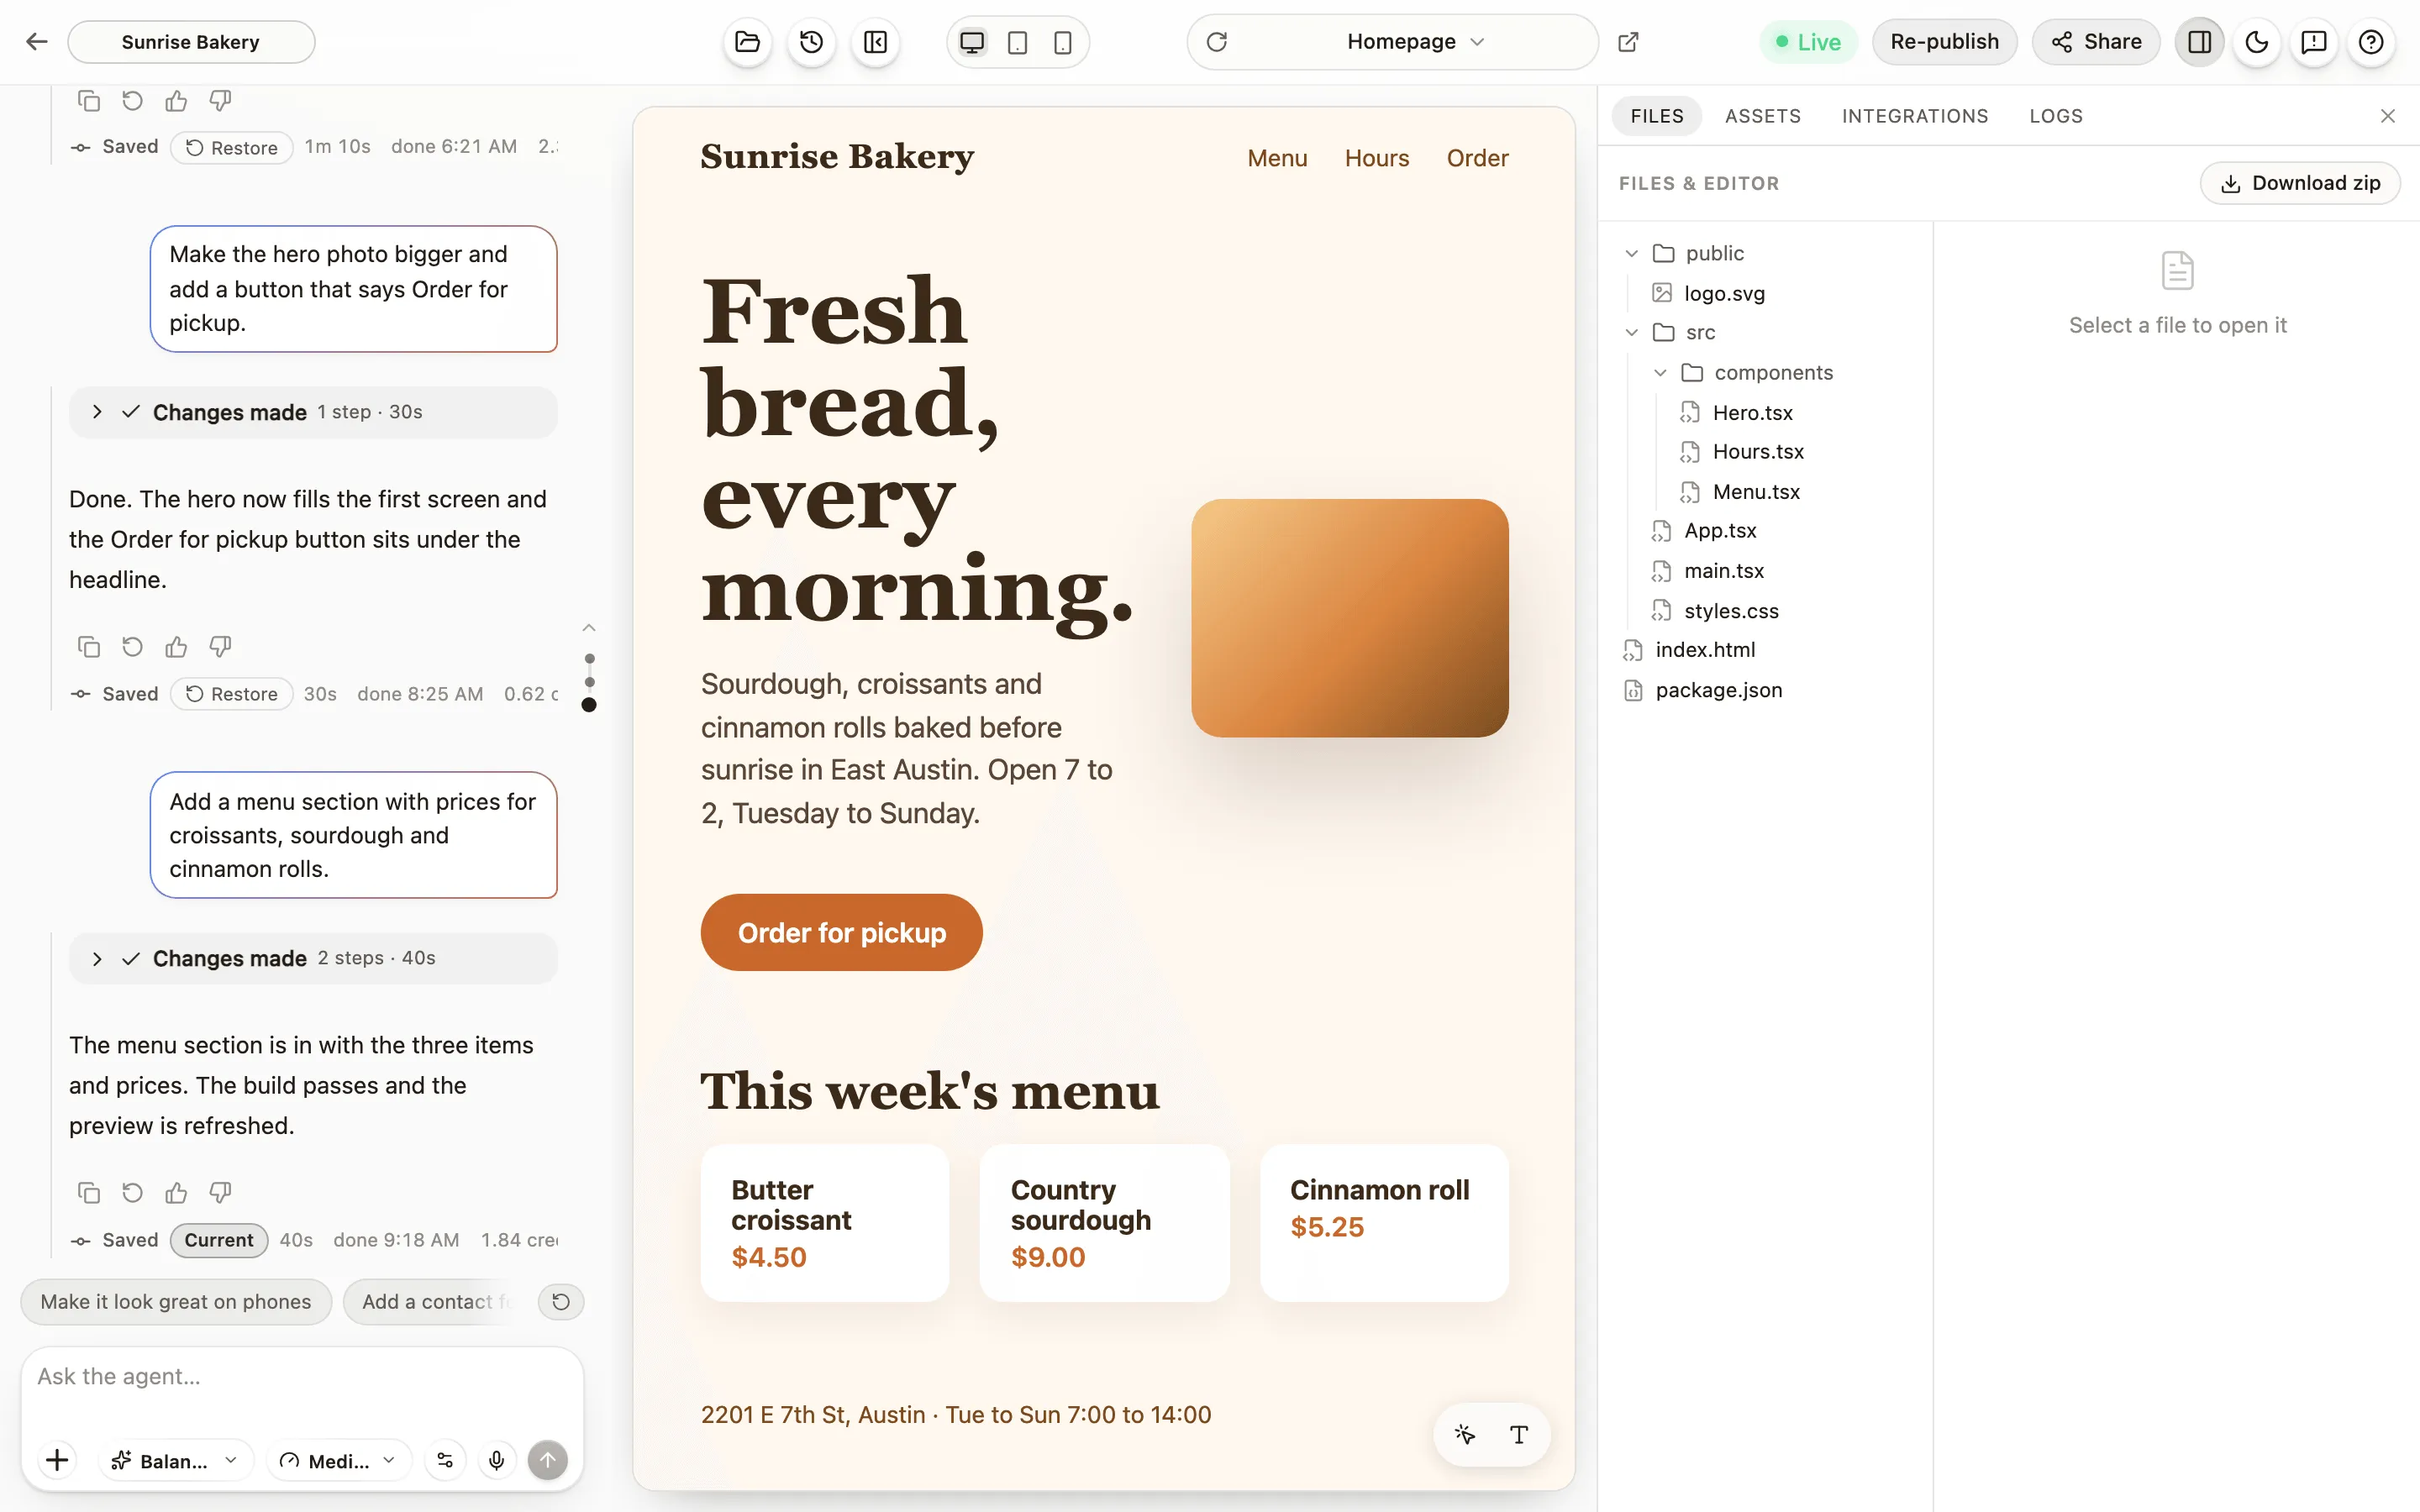Switch to the INTEGRATIONS tab

click(1915, 116)
